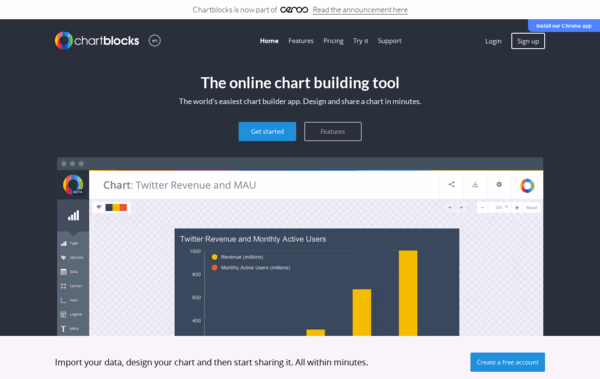Click the dark blue palette swatch

point(109,207)
